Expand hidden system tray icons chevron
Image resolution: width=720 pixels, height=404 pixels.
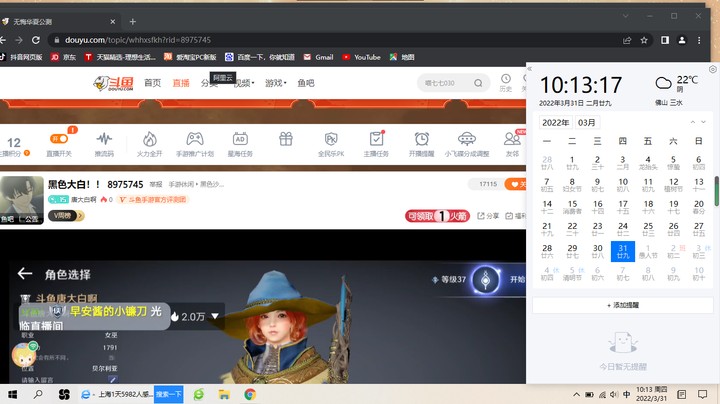(x=576, y=394)
